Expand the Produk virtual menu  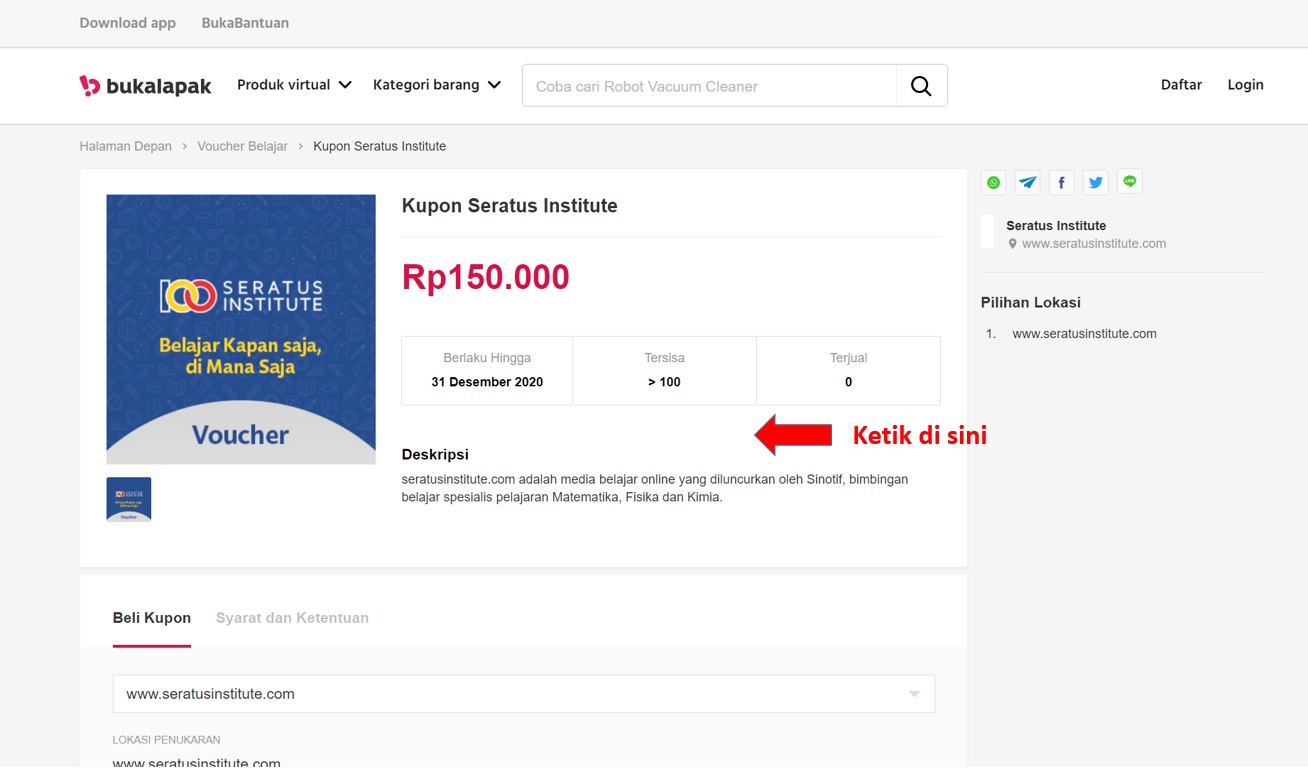pos(294,85)
